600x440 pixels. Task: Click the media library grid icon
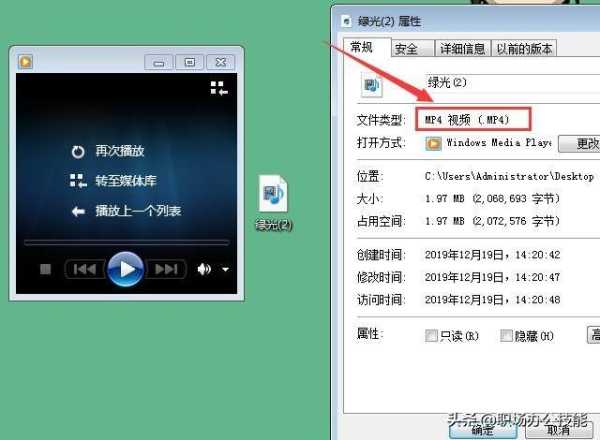pyautogui.click(x=78, y=181)
